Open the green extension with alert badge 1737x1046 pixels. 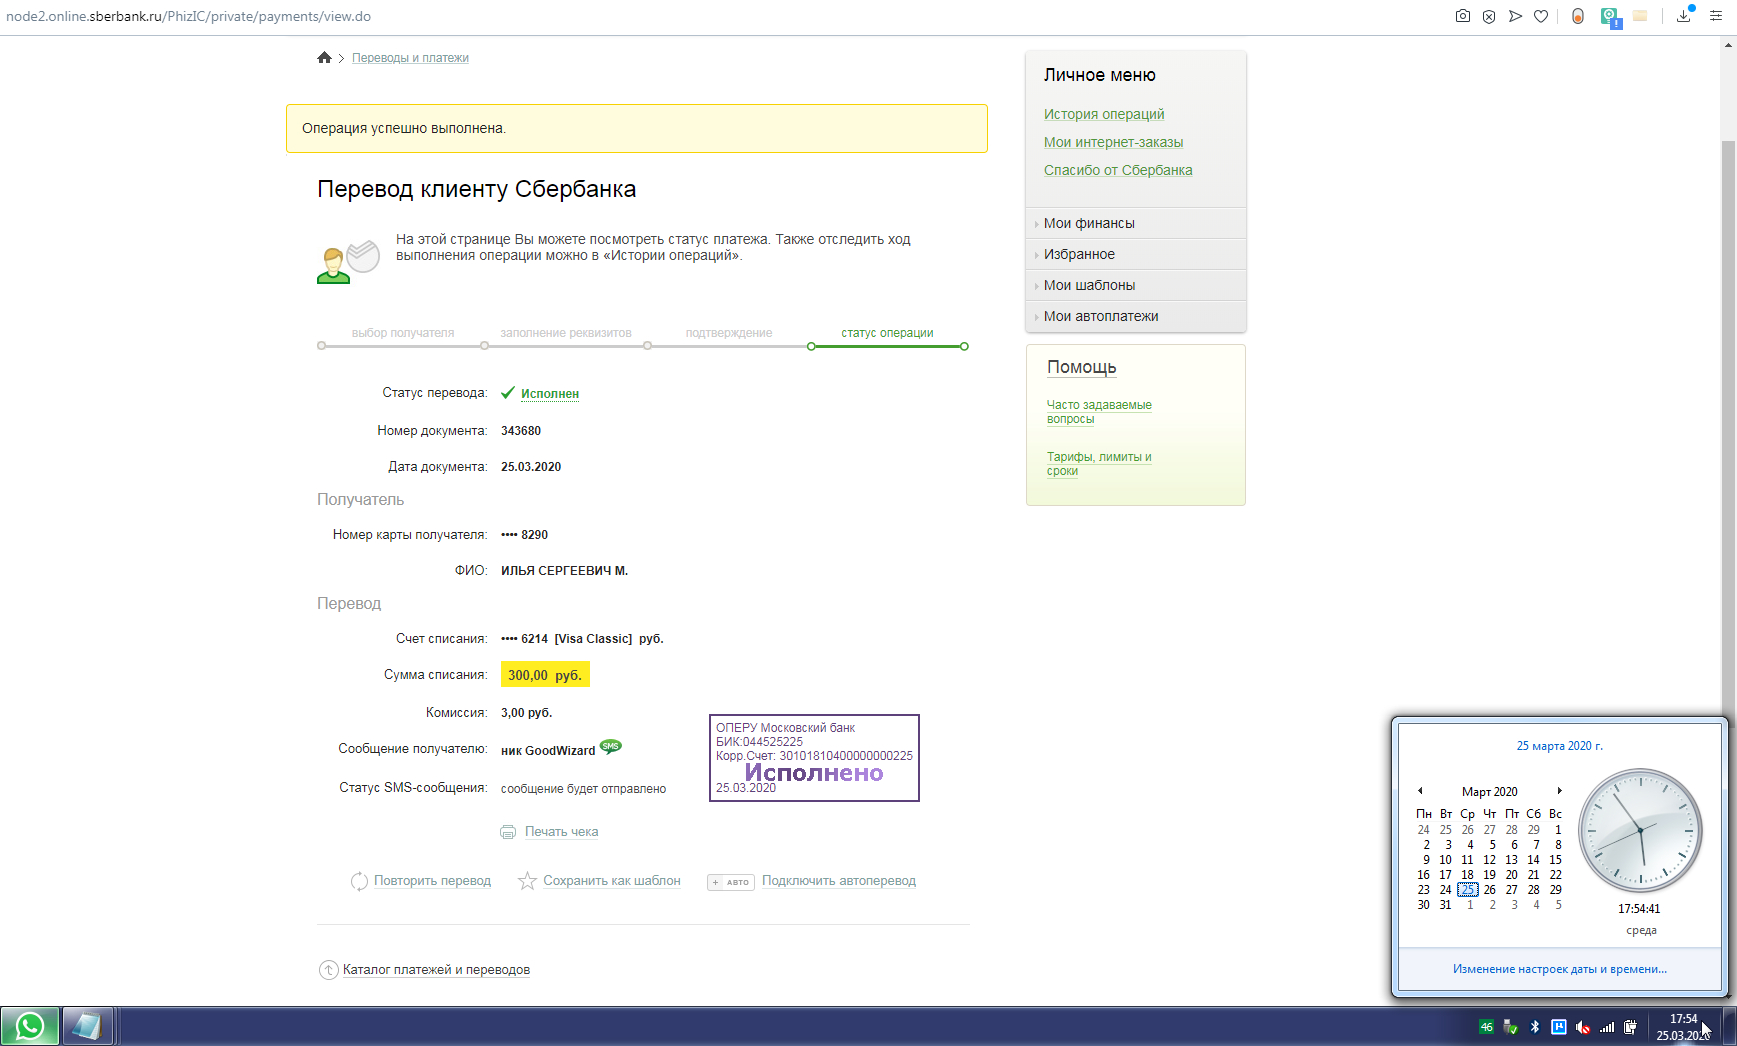click(1610, 17)
